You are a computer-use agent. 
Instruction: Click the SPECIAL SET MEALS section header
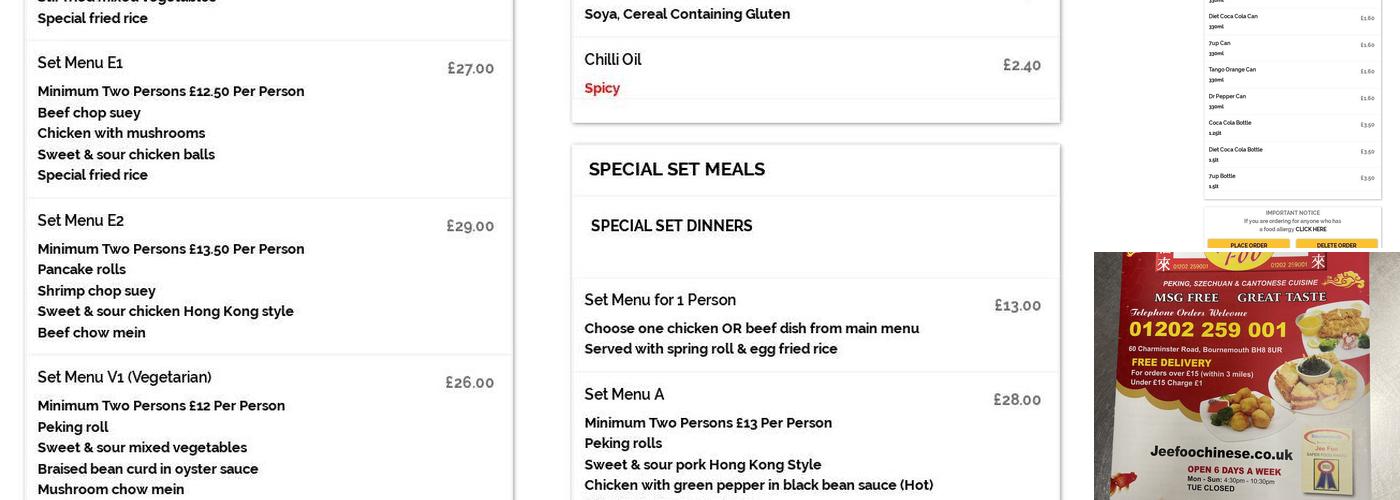pos(677,170)
